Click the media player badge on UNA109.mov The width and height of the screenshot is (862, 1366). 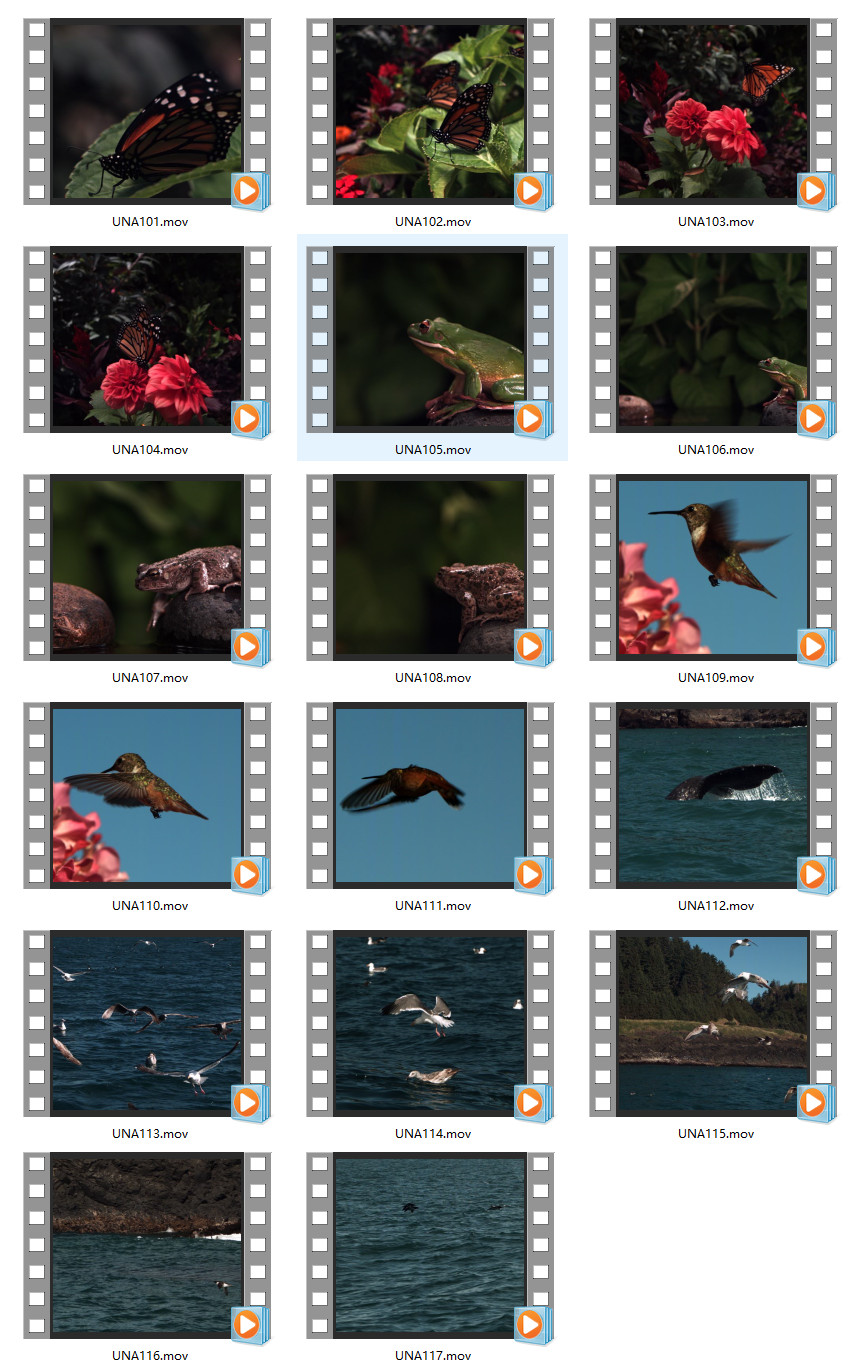coord(816,647)
